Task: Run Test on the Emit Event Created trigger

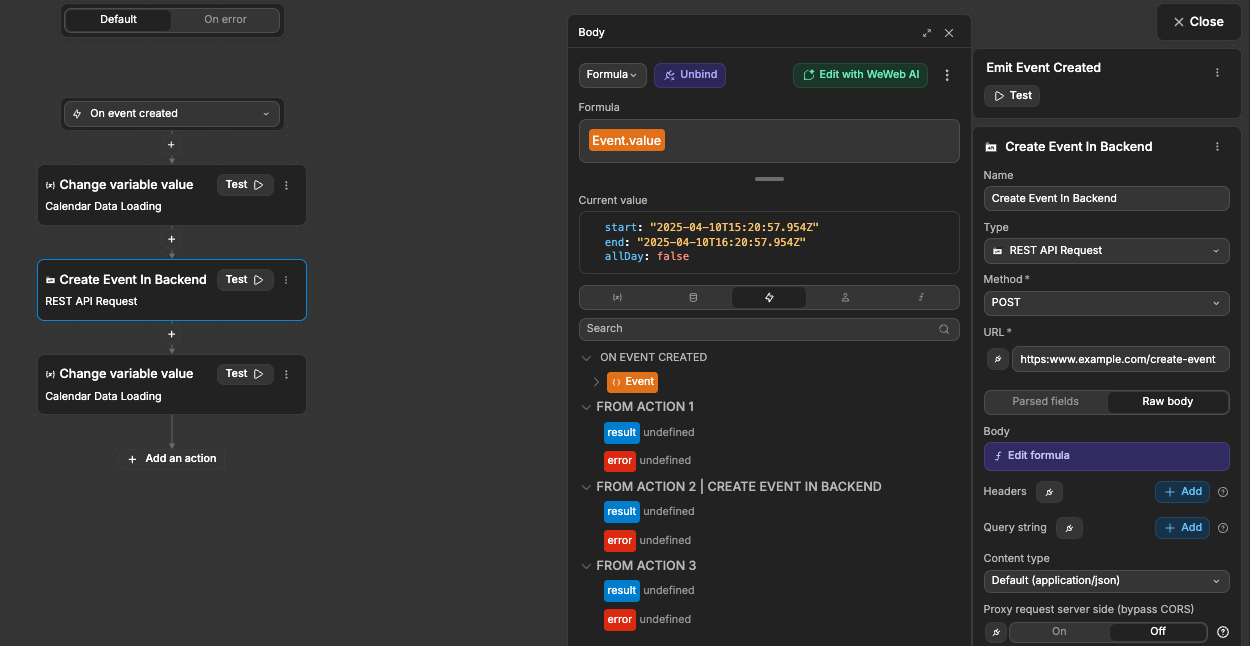Action: coord(1011,95)
